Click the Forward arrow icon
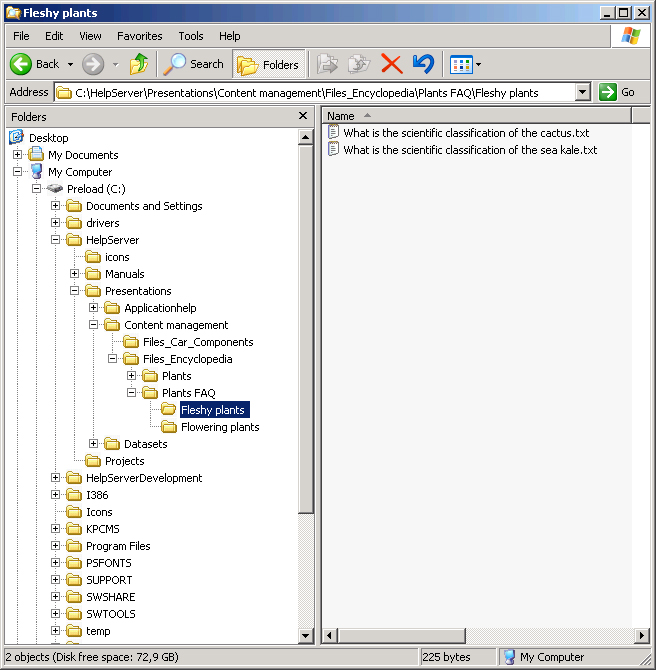The height and width of the screenshot is (670, 656). click(93, 64)
